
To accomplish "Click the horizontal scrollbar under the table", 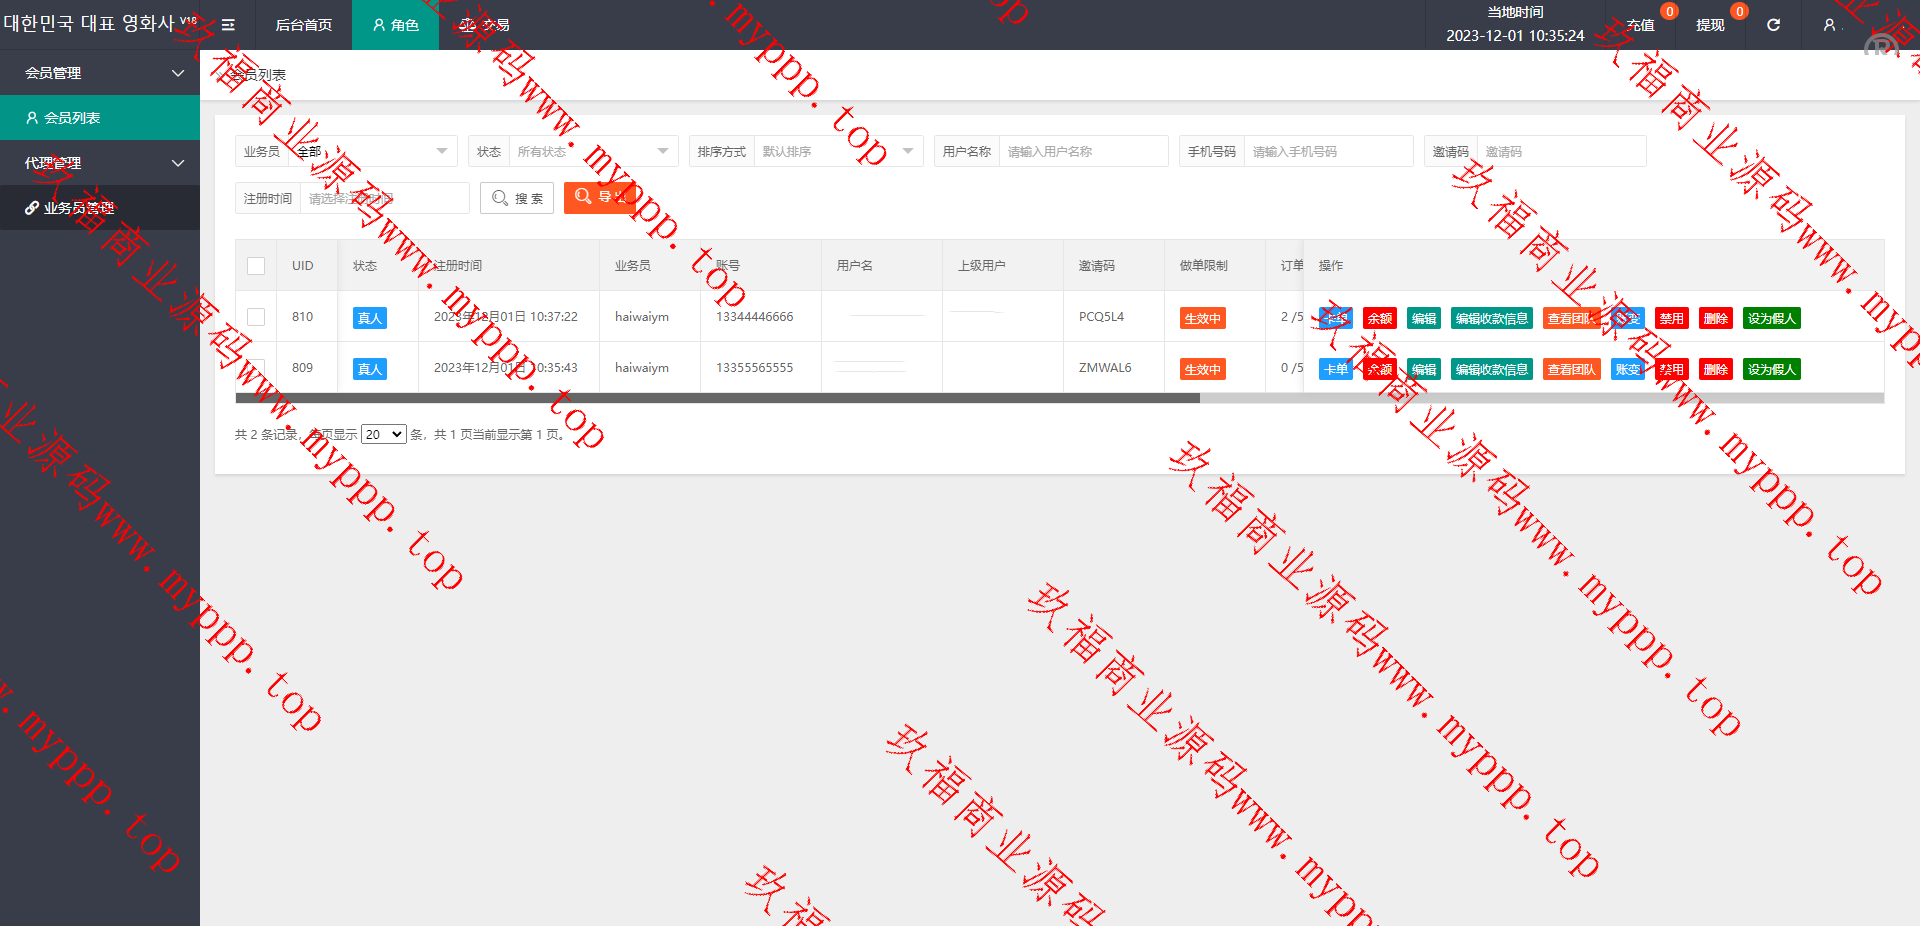I will 717,398.
